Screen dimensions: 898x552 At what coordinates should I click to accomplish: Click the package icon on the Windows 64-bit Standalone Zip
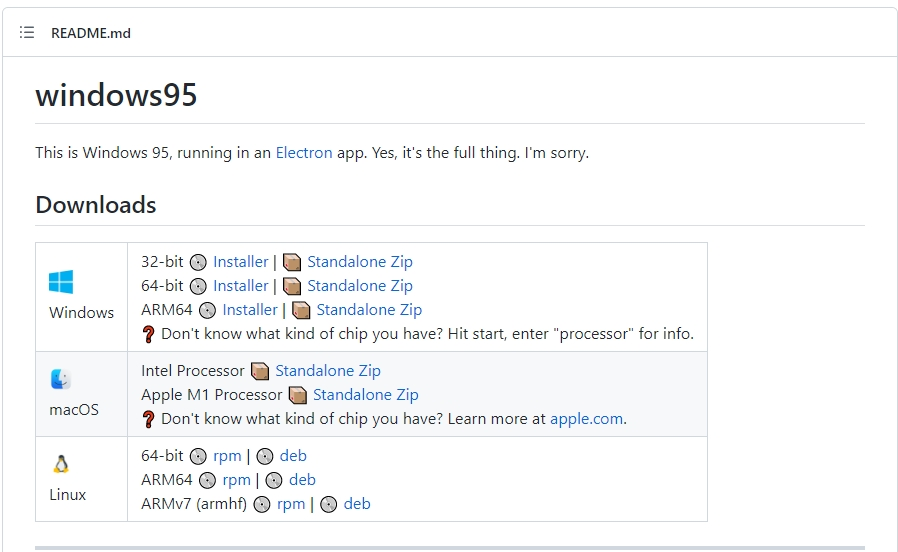tap(292, 286)
